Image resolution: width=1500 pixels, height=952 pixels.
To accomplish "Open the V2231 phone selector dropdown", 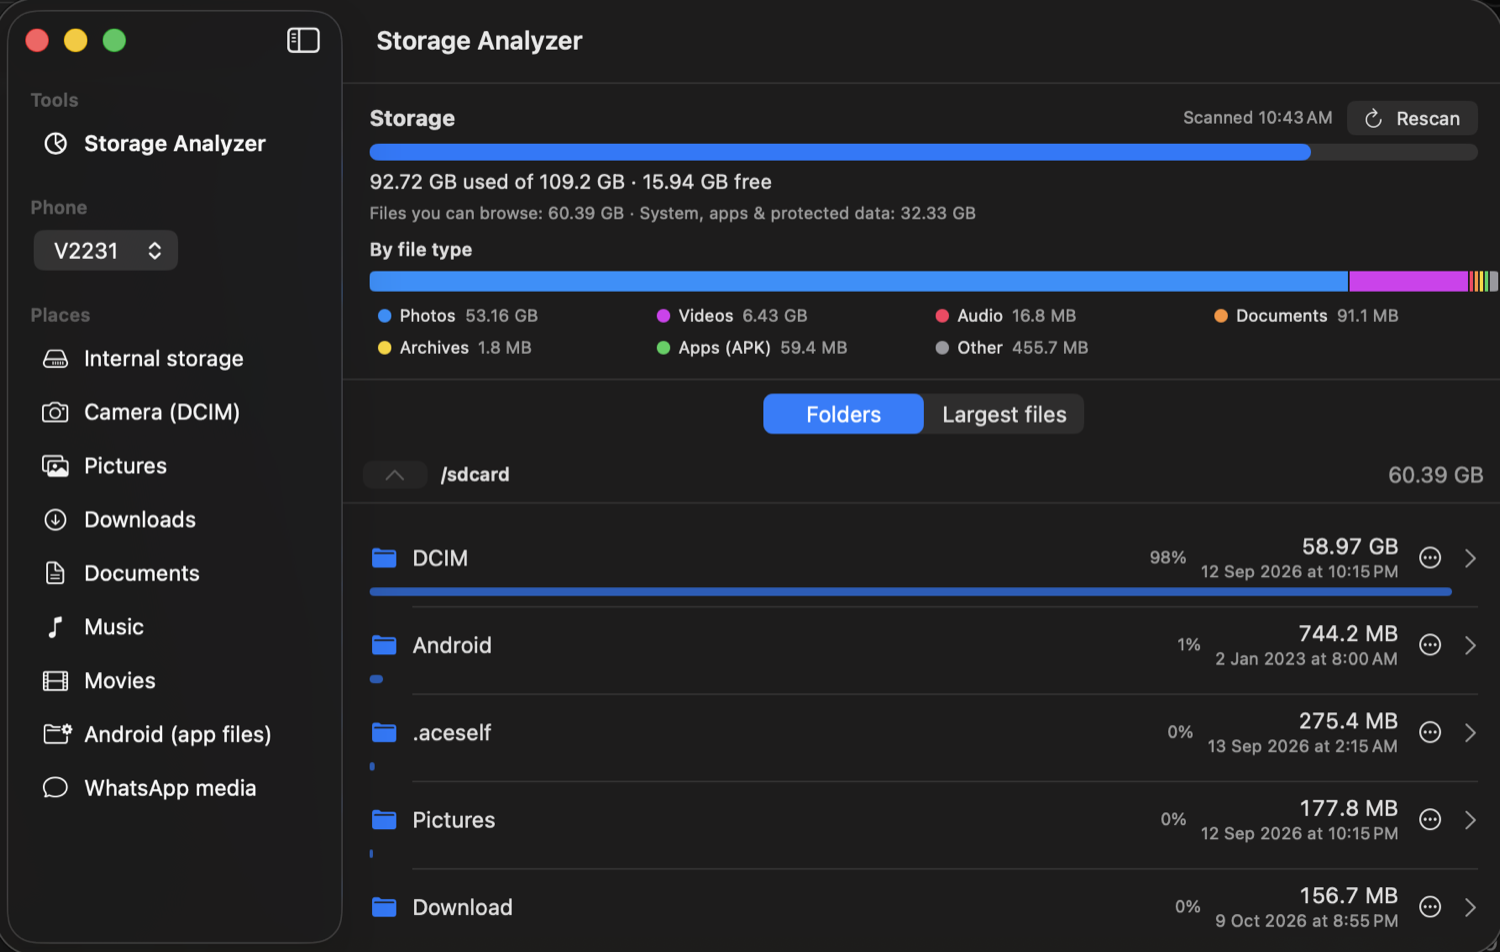I will tap(106, 250).
